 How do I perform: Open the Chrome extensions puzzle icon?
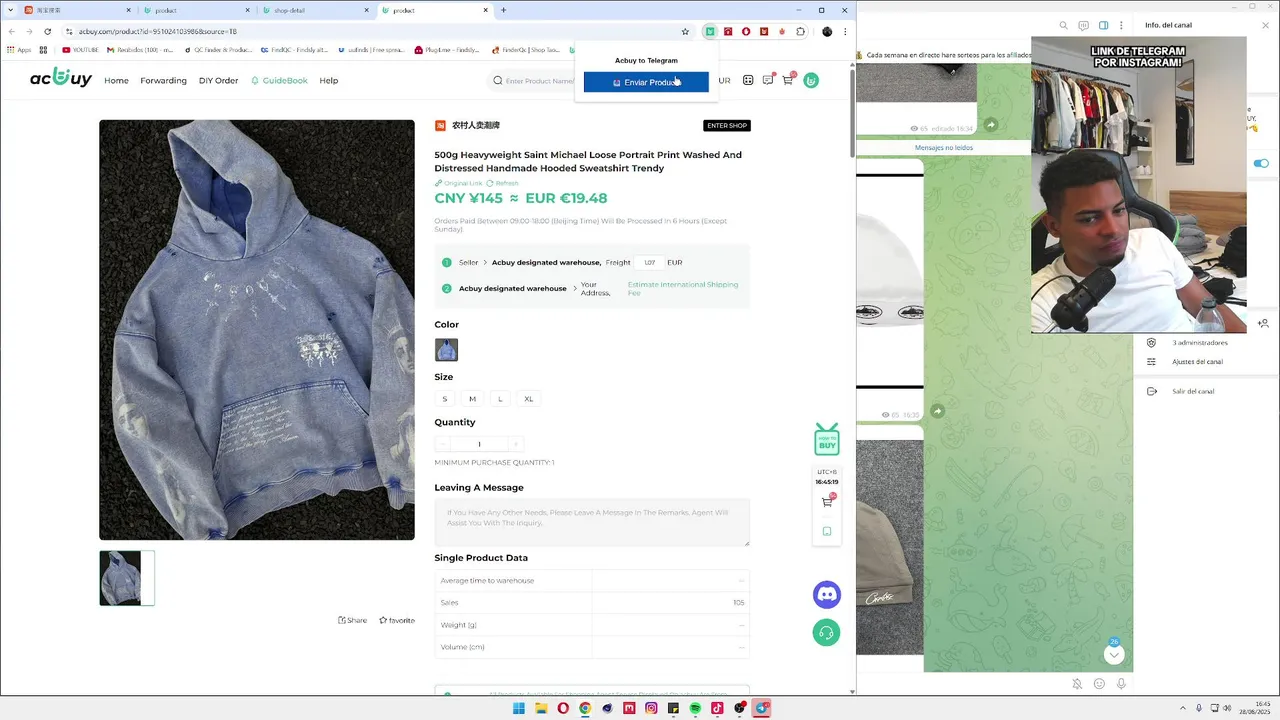[x=800, y=32]
